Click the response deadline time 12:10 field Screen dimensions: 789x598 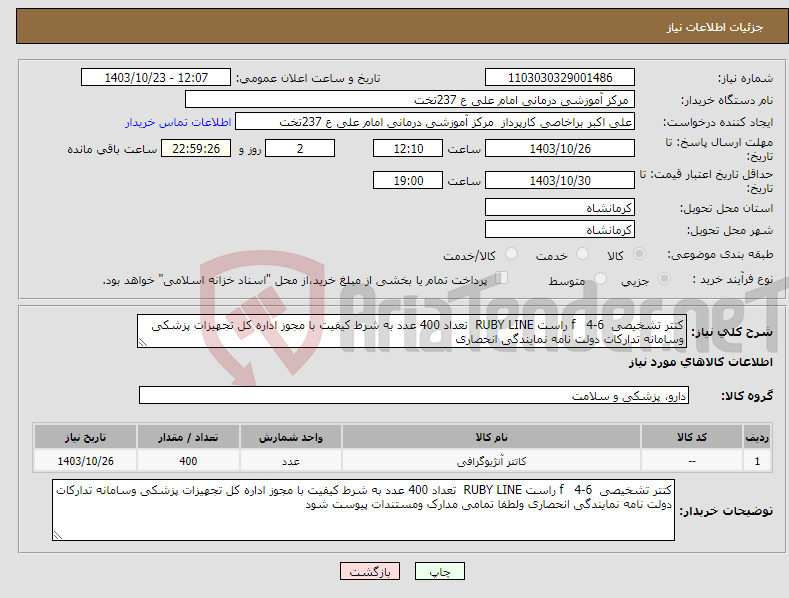(x=408, y=148)
